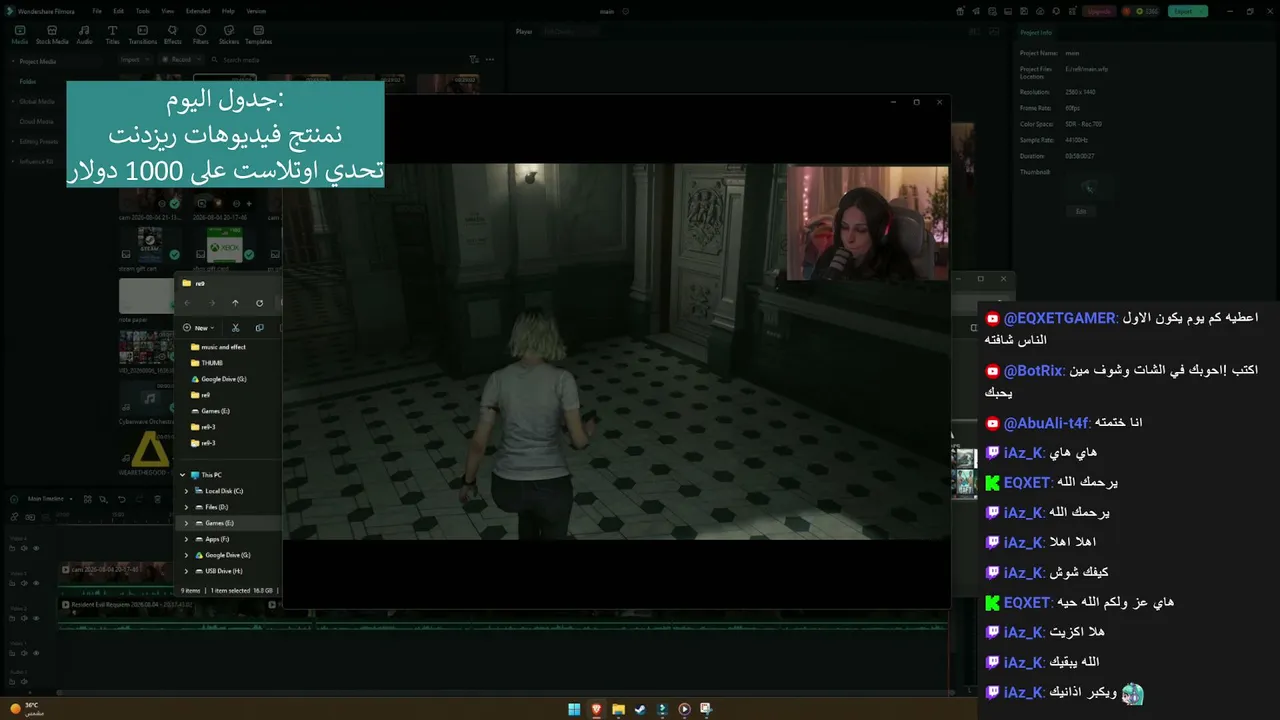
Task: Select the THUMB folder in Explorer
Action: (206, 363)
